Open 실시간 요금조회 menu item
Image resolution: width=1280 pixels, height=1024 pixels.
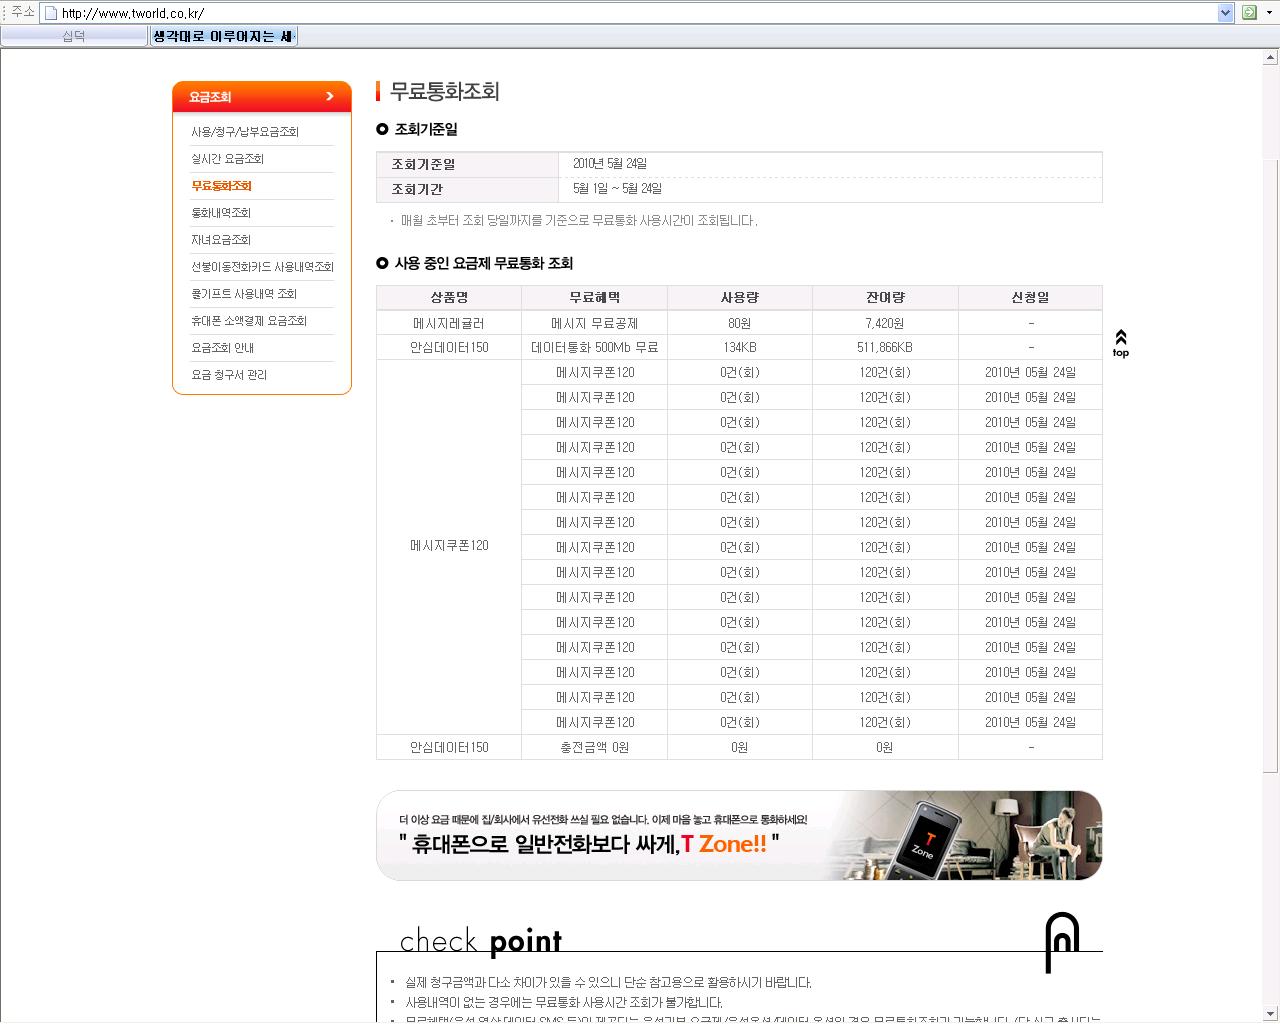228,159
